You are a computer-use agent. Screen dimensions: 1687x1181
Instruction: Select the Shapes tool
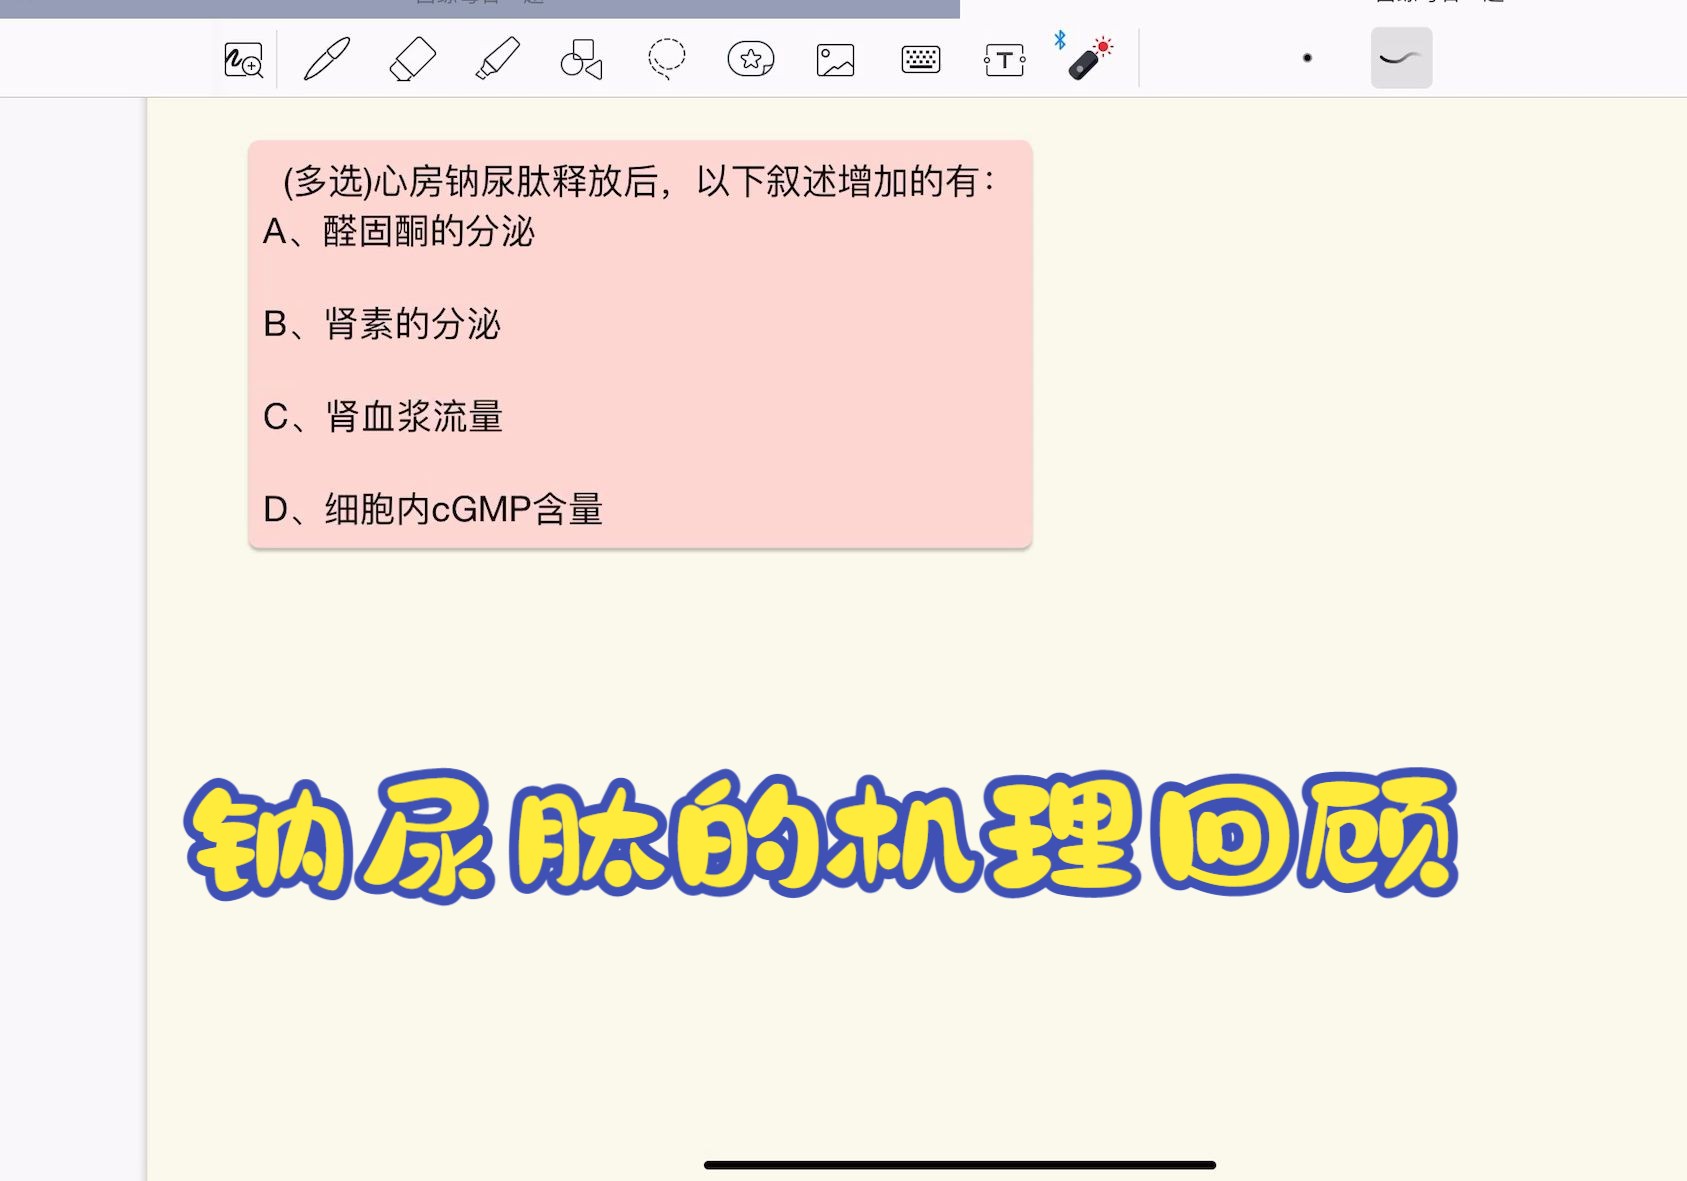pyautogui.click(x=581, y=59)
